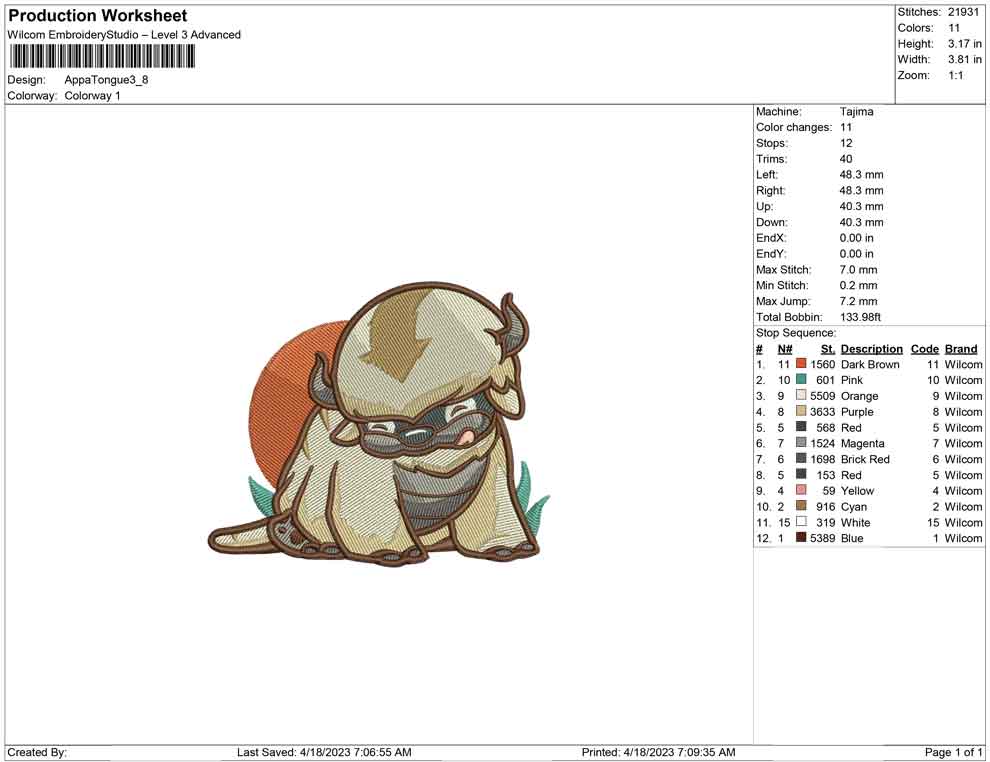Click the Description column header
Image resolution: width=990 pixels, height=762 pixels.
click(x=872, y=349)
